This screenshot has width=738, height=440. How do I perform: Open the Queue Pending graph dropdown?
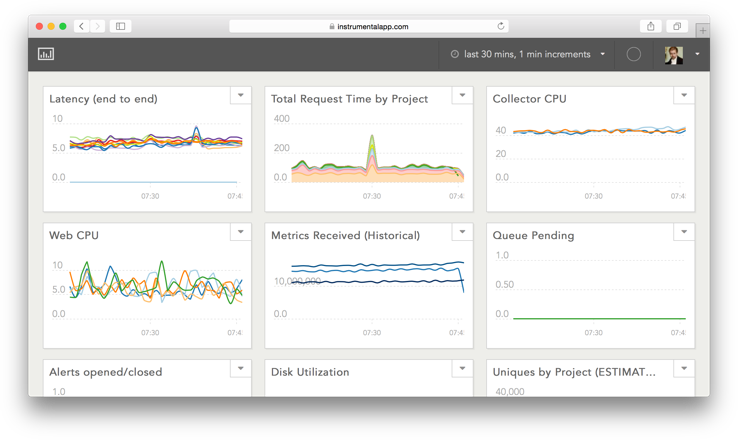click(684, 232)
